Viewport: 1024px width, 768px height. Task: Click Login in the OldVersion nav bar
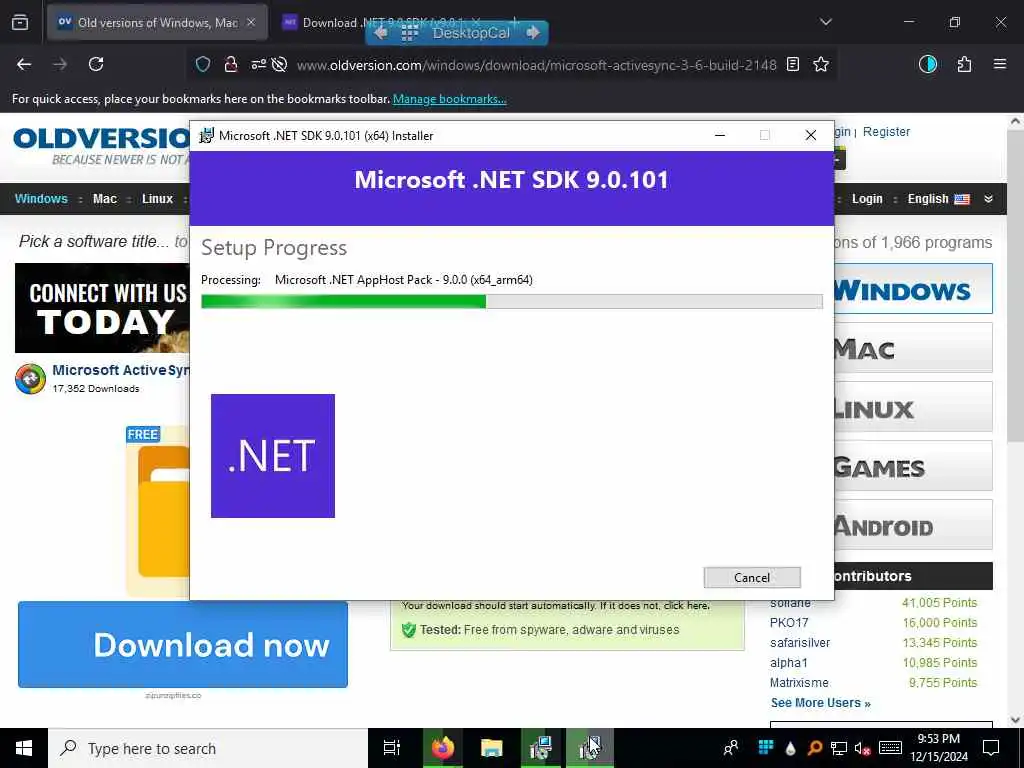click(x=867, y=199)
